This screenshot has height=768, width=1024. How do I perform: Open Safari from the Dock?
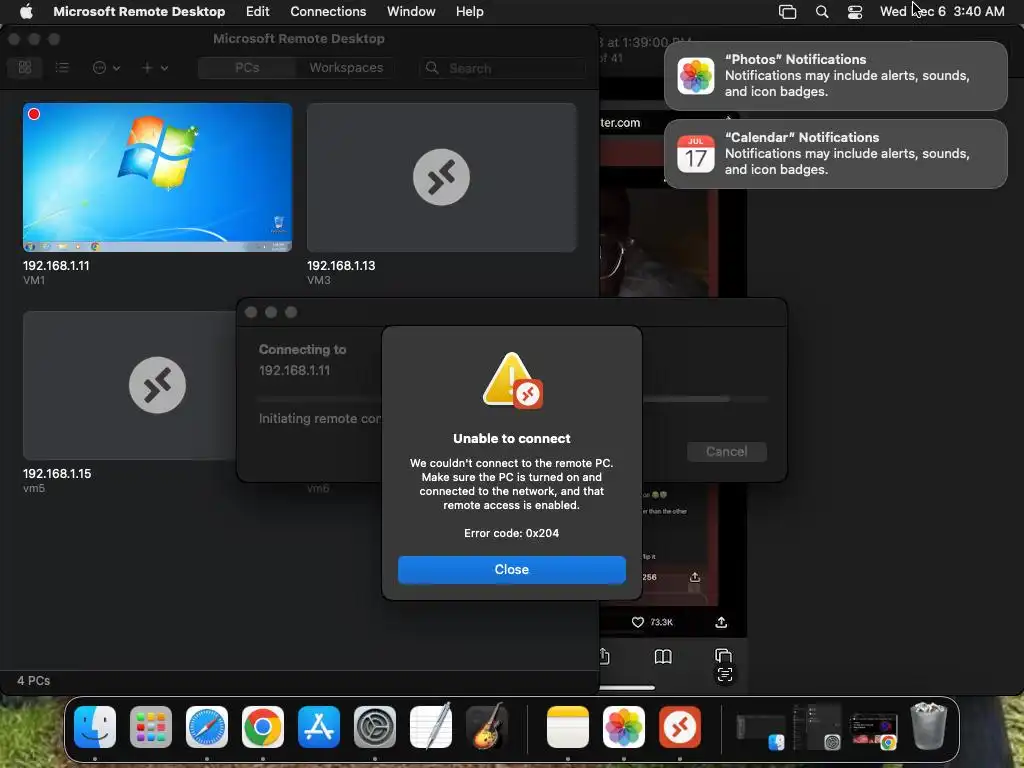tap(207, 727)
